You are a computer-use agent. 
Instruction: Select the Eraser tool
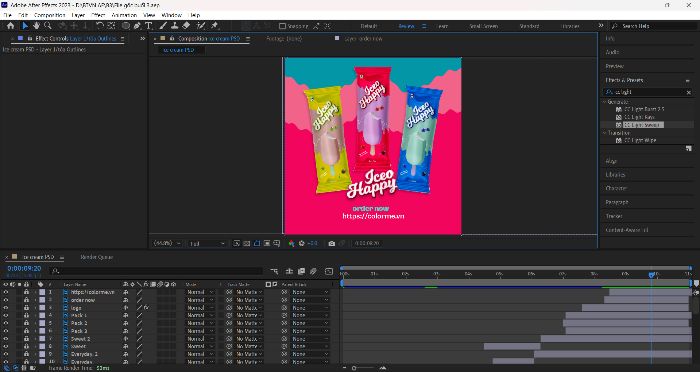(x=186, y=26)
